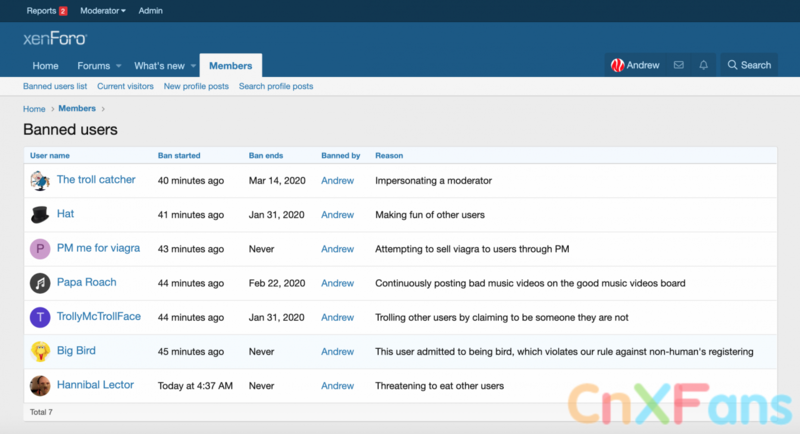Expand the Moderator dropdown menu
Image resolution: width=800 pixels, height=434 pixels.
click(x=103, y=11)
